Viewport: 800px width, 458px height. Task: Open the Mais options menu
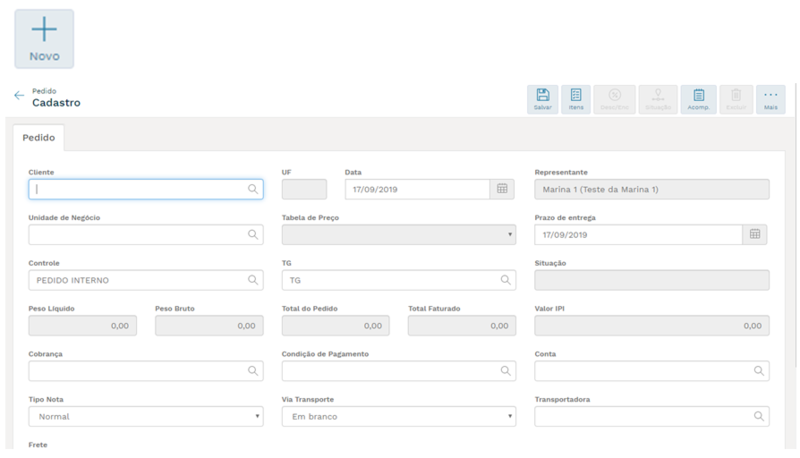pos(770,99)
